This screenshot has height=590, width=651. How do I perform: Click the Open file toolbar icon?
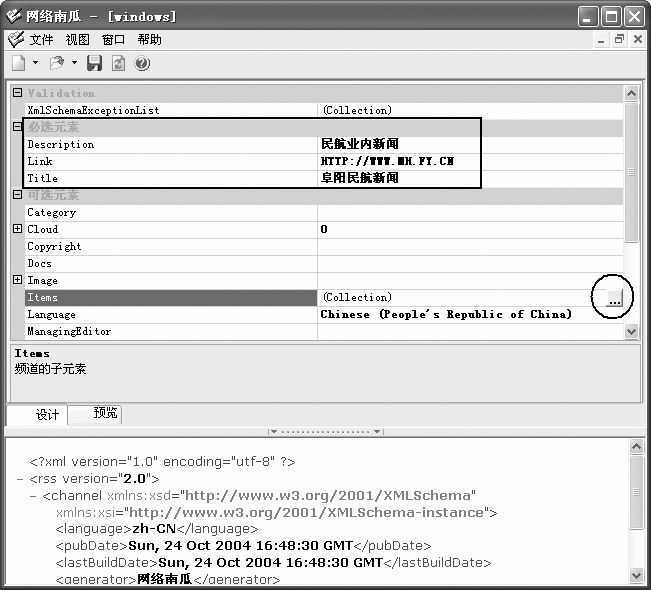pos(57,63)
